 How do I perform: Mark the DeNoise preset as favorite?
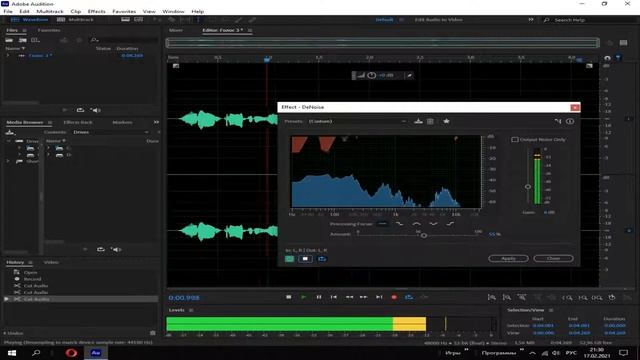(x=446, y=121)
